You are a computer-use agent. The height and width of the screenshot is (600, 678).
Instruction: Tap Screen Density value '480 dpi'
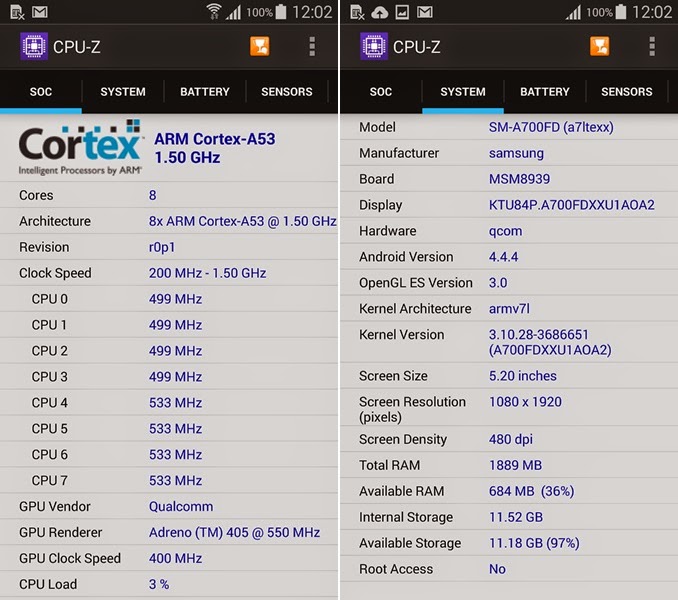click(x=511, y=439)
